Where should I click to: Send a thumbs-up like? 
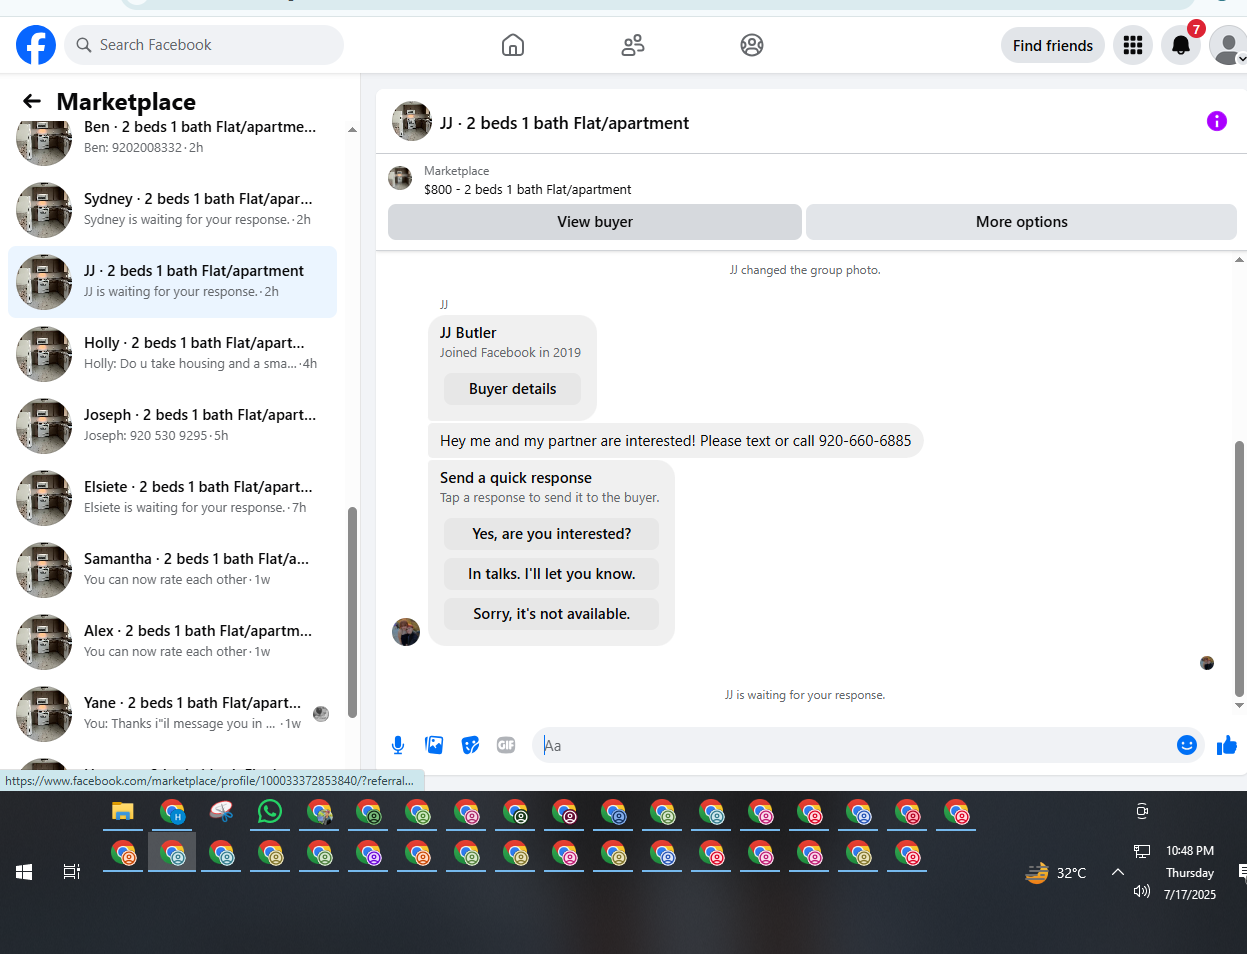tap(1227, 745)
